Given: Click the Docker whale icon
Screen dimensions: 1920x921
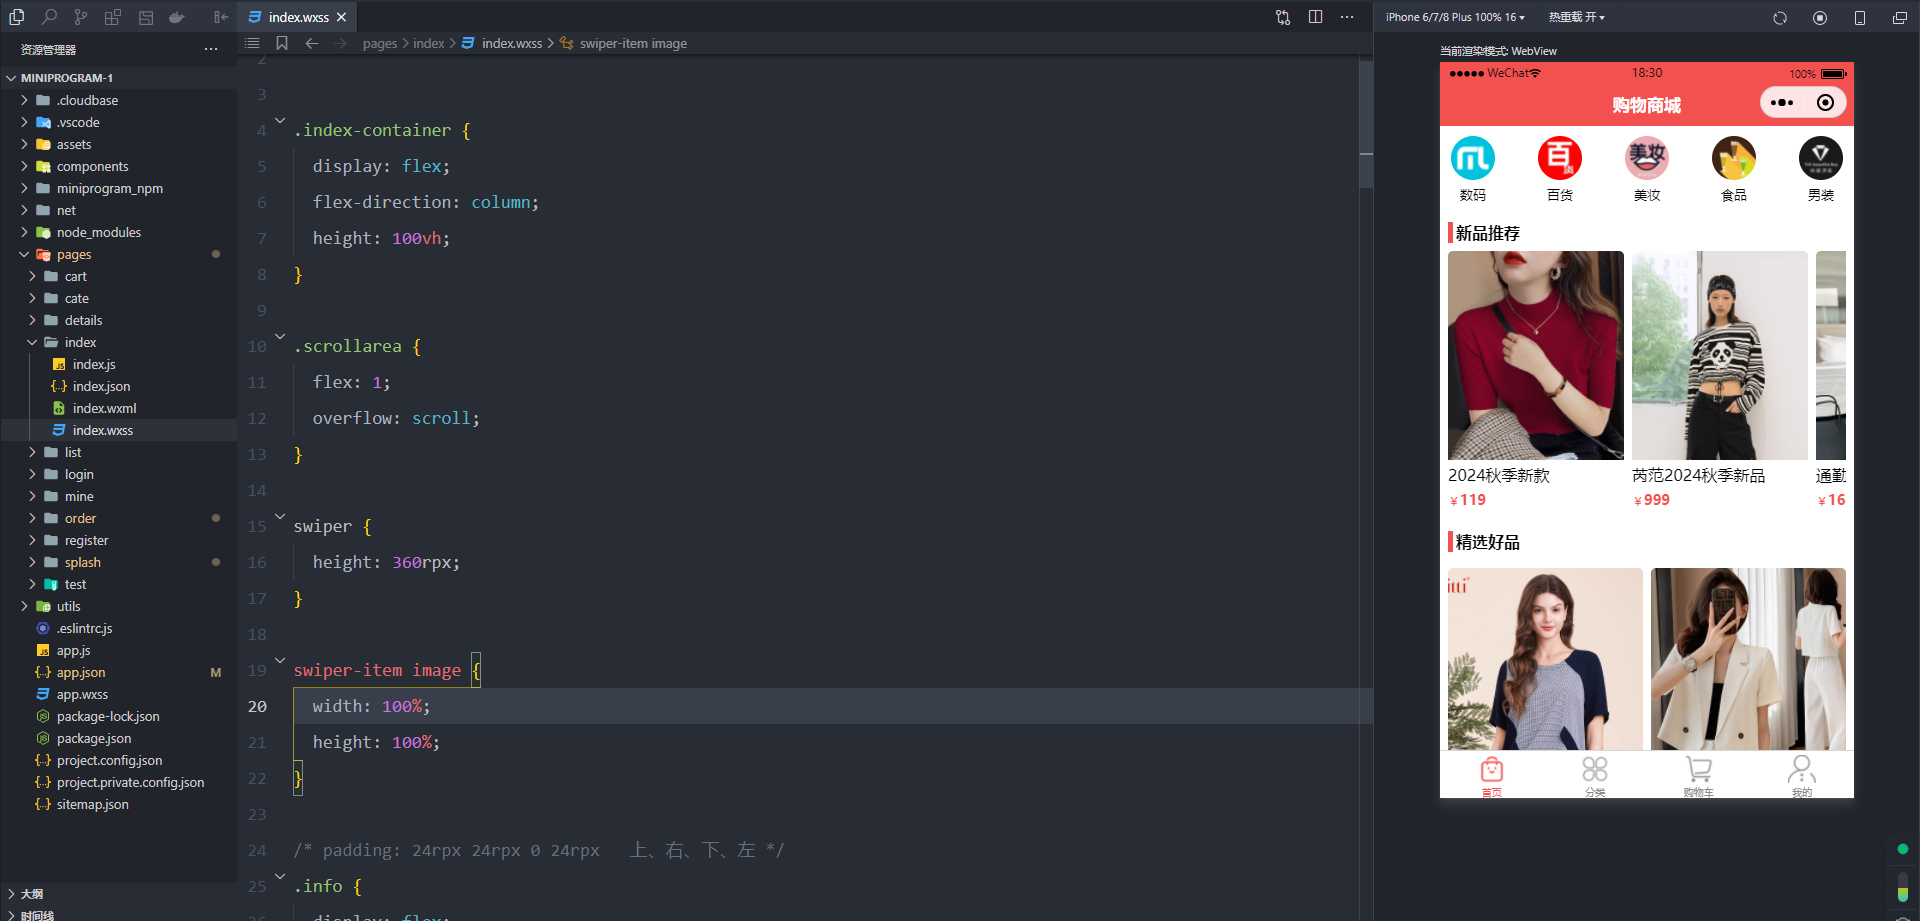Looking at the screenshot, I should tap(177, 17).
